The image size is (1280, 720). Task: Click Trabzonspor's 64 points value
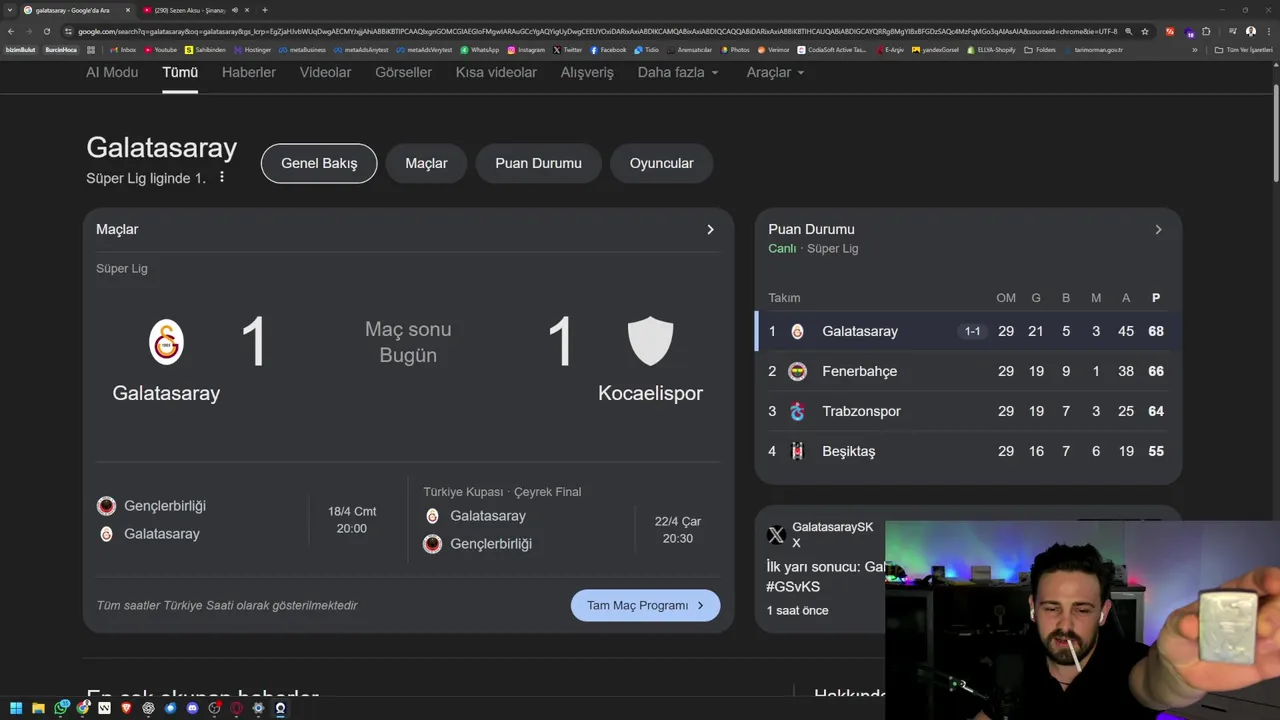[x=1156, y=411]
